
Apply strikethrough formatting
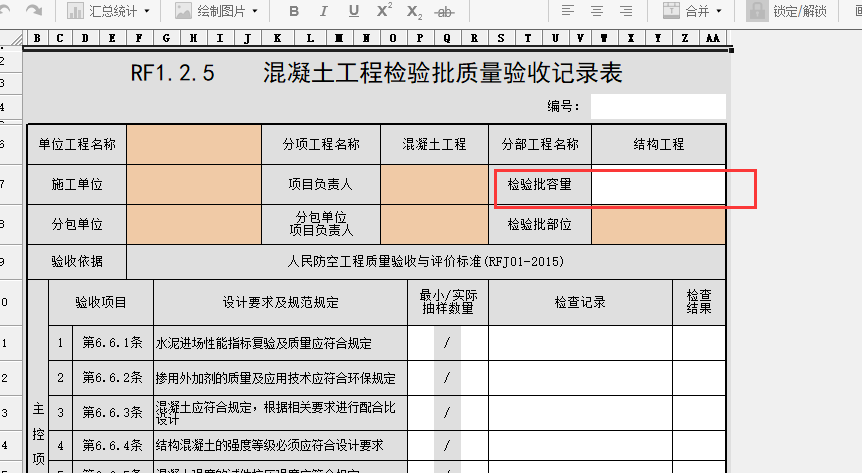click(446, 11)
